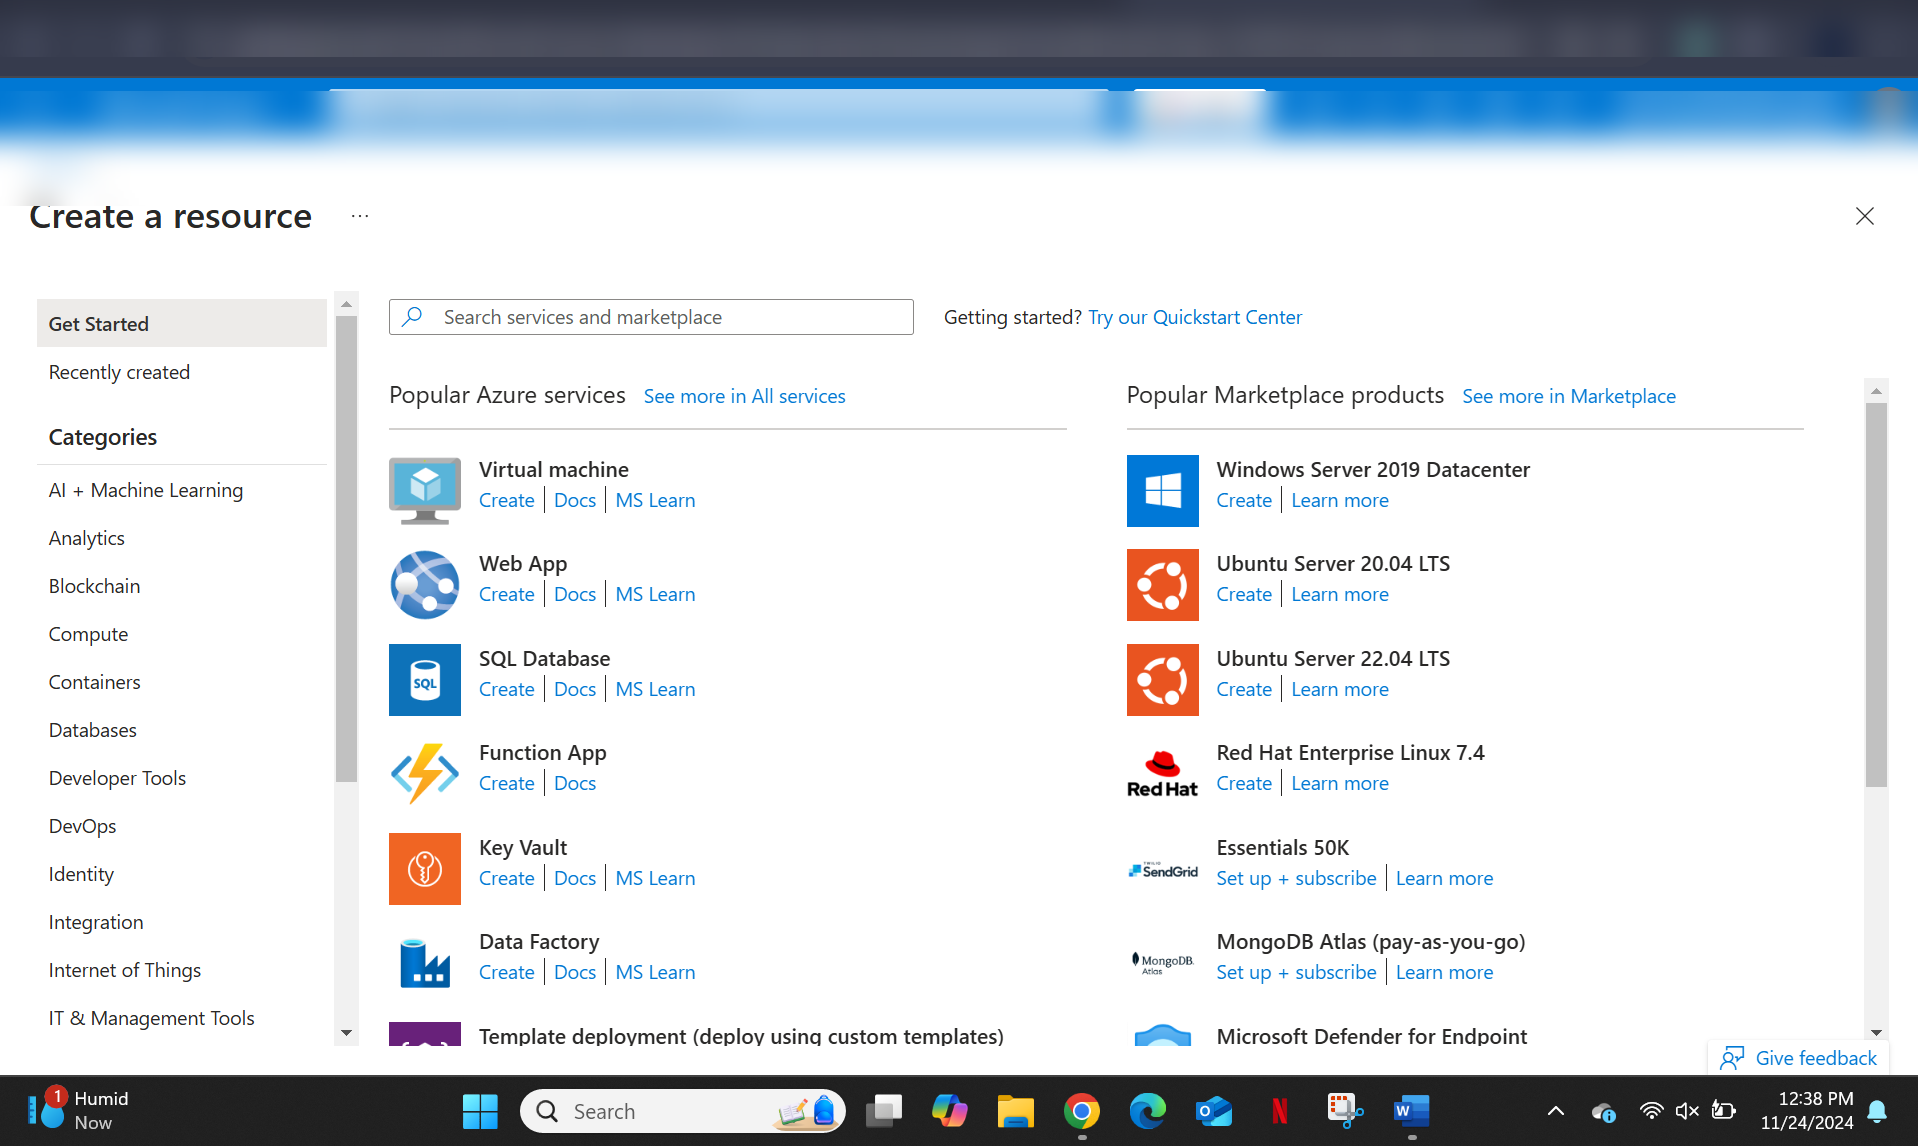Viewport: 1918px width, 1146px height.
Task: Select the Databases category
Action: (93, 730)
